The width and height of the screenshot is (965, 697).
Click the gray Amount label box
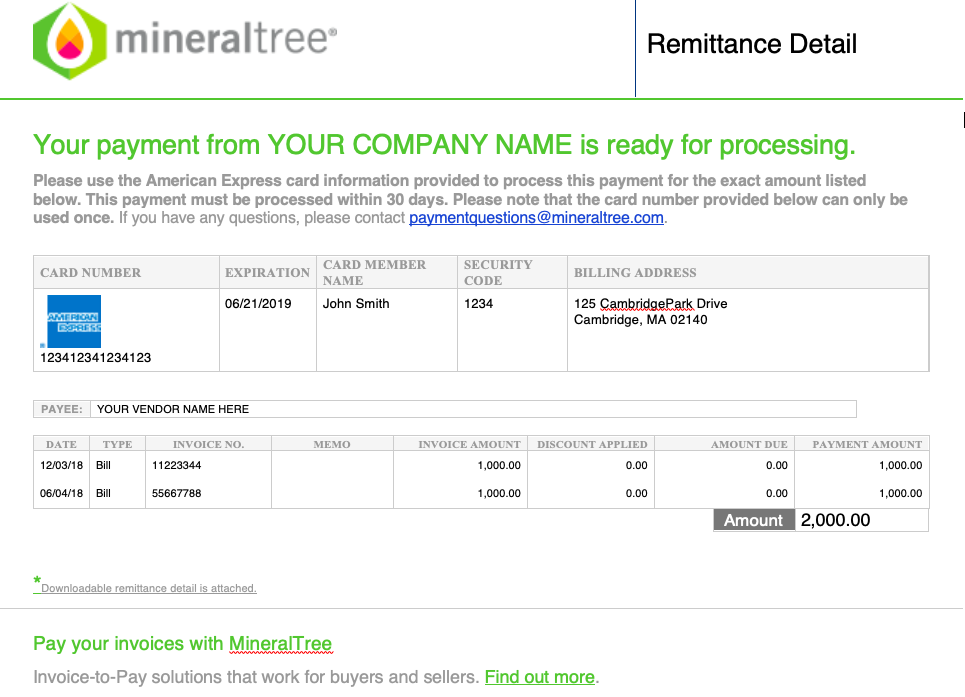click(x=754, y=520)
